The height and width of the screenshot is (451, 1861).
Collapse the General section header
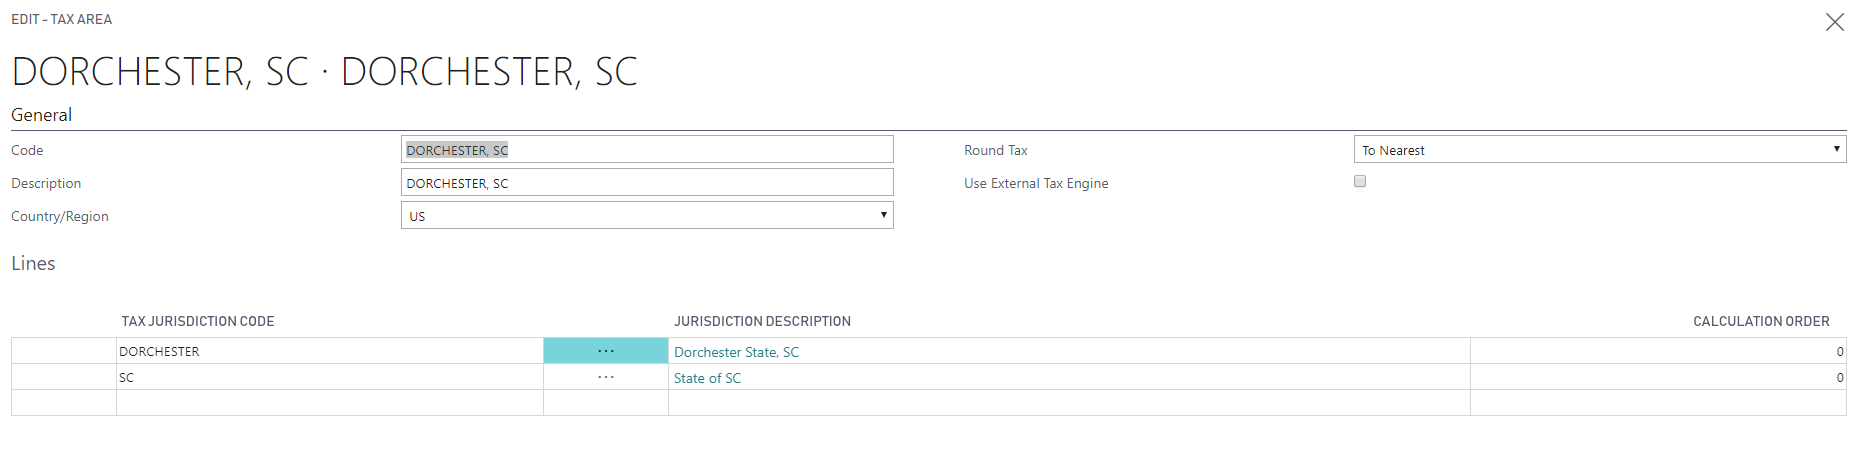[x=41, y=115]
